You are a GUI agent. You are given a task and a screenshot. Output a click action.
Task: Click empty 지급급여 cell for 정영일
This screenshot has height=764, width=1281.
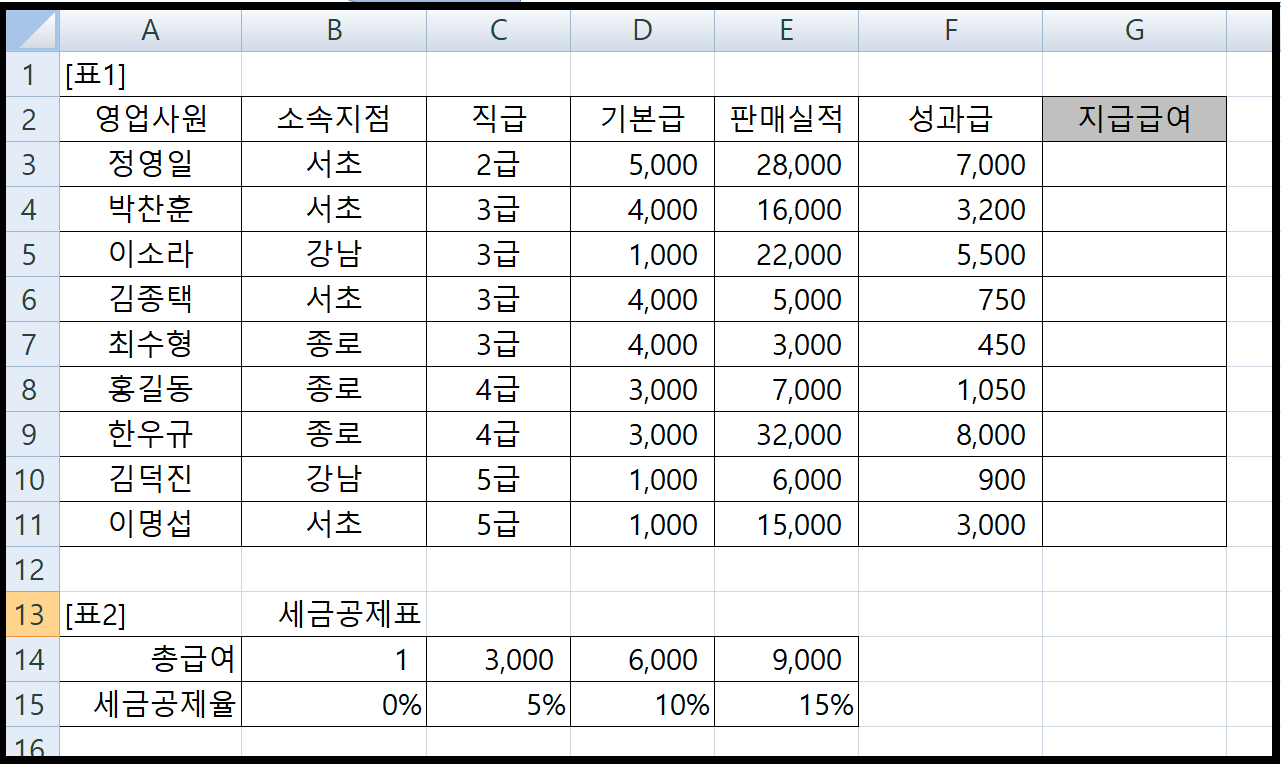(1134, 164)
